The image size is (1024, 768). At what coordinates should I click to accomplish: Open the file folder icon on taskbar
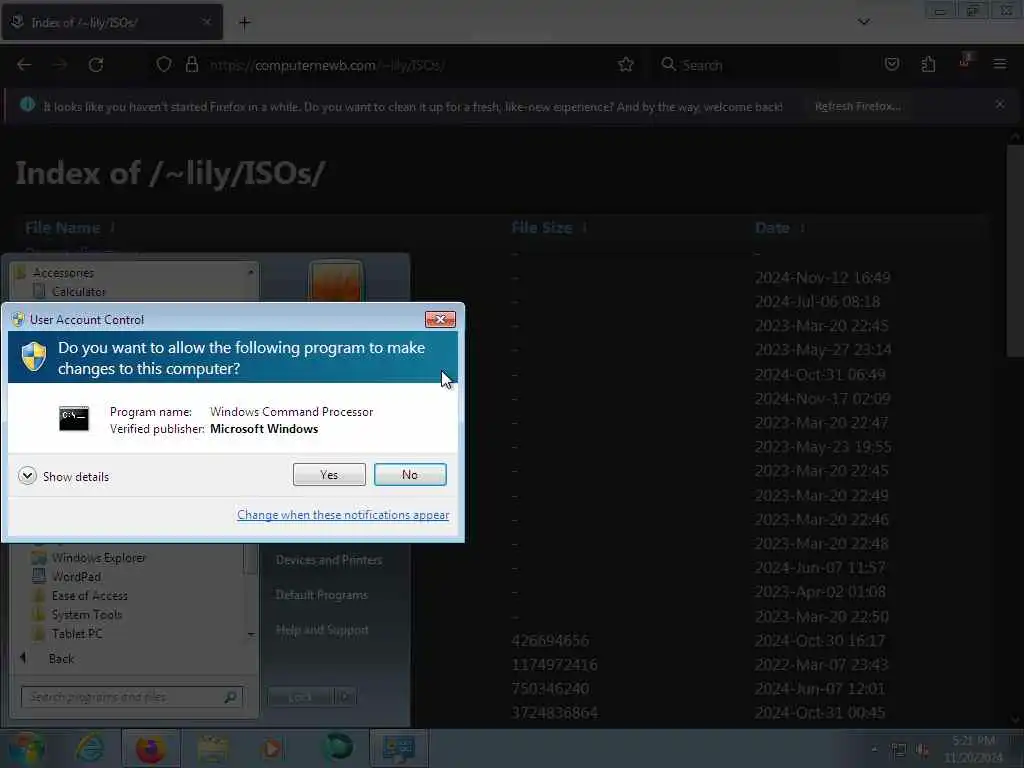point(213,748)
